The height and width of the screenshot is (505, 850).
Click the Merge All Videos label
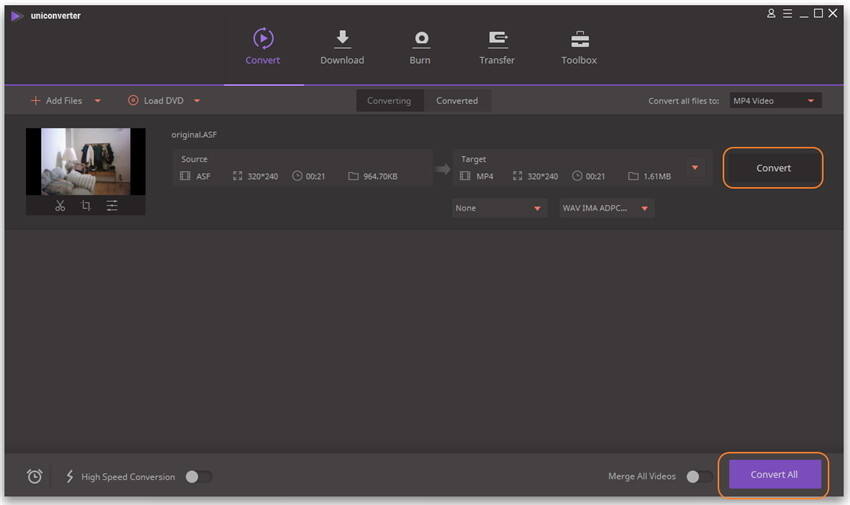[642, 476]
